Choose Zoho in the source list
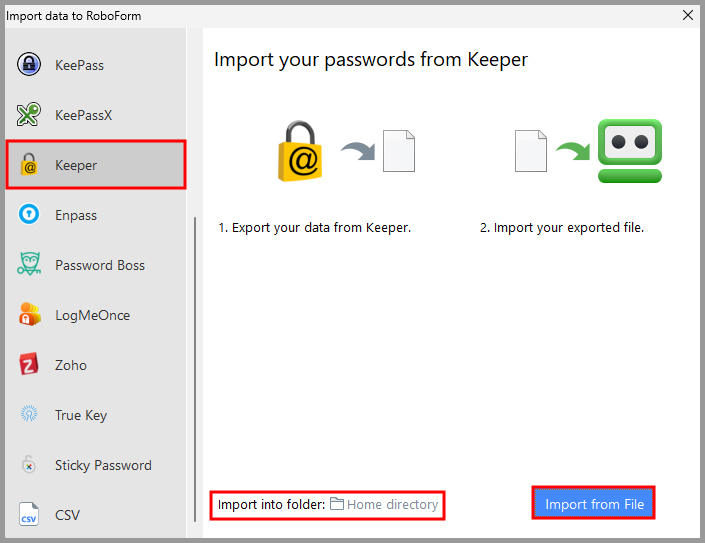The width and height of the screenshot is (705, 543). [71, 365]
